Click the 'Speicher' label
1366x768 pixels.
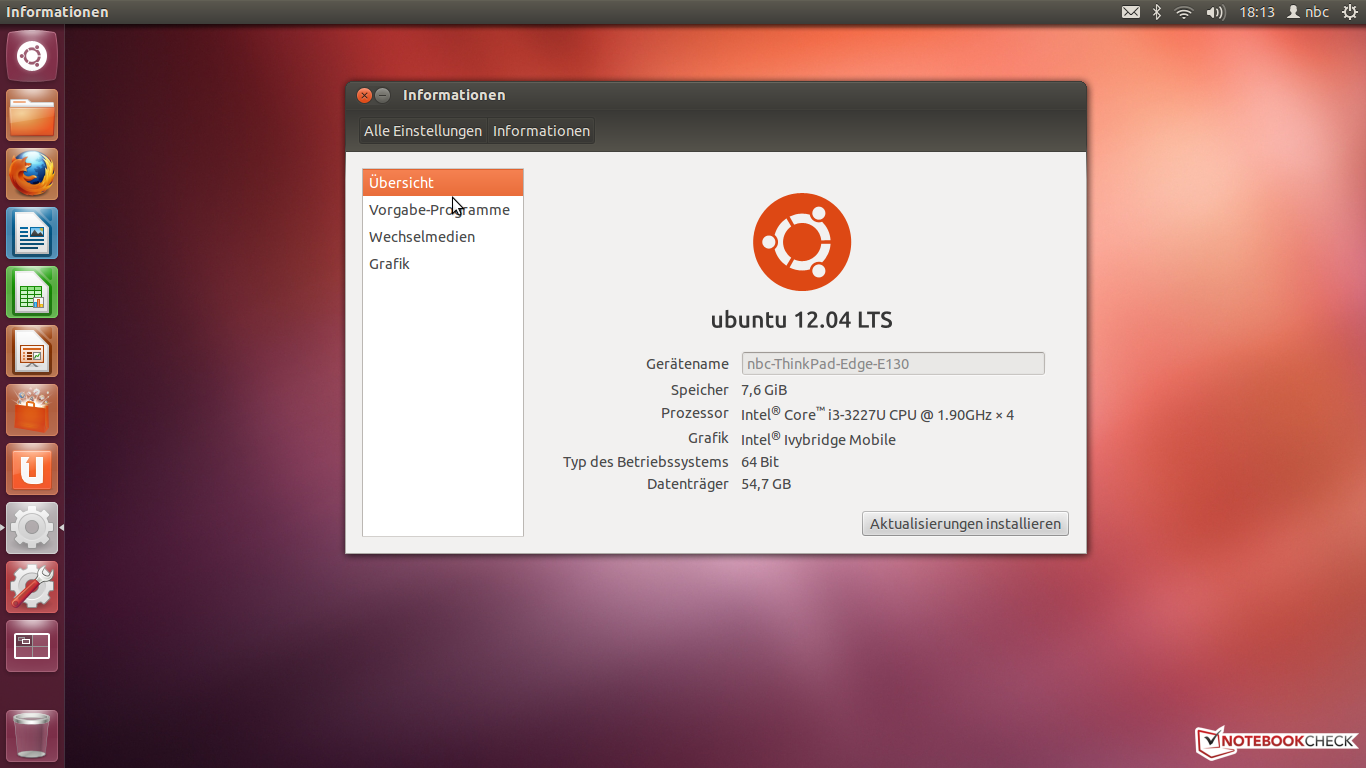click(700, 390)
